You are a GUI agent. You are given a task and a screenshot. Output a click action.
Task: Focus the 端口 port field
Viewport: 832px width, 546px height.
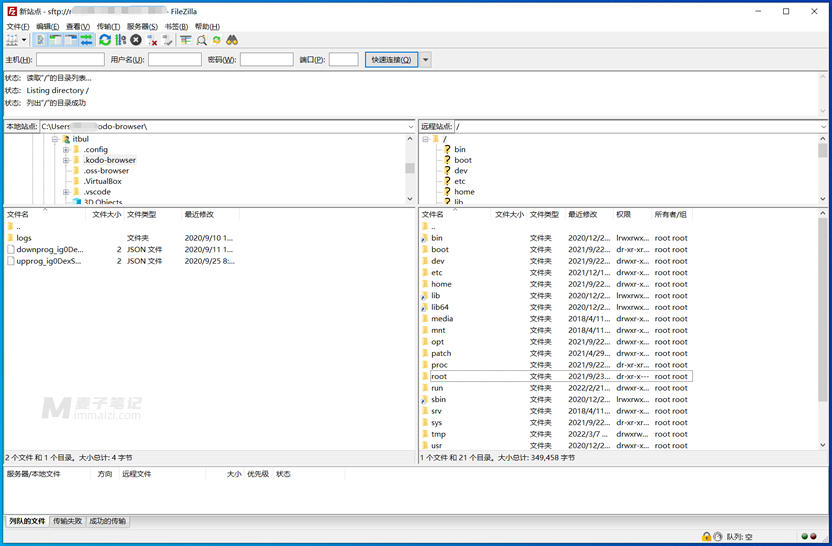[x=343, y=59]
